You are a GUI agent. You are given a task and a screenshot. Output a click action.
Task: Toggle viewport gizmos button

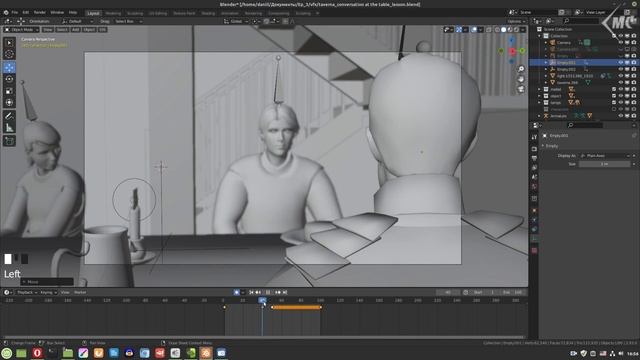tap(459, 29)
